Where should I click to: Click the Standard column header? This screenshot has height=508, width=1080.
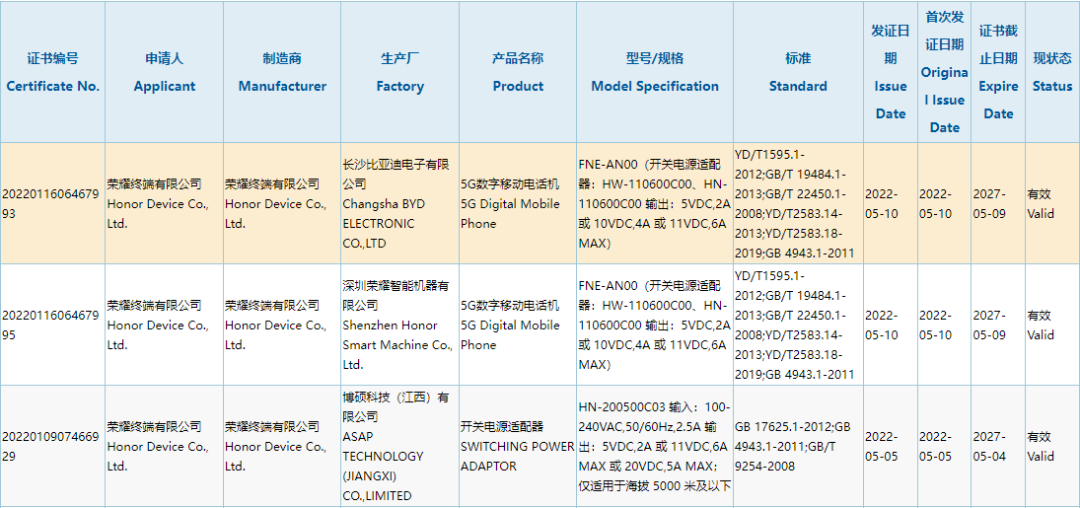coord(798,72)
